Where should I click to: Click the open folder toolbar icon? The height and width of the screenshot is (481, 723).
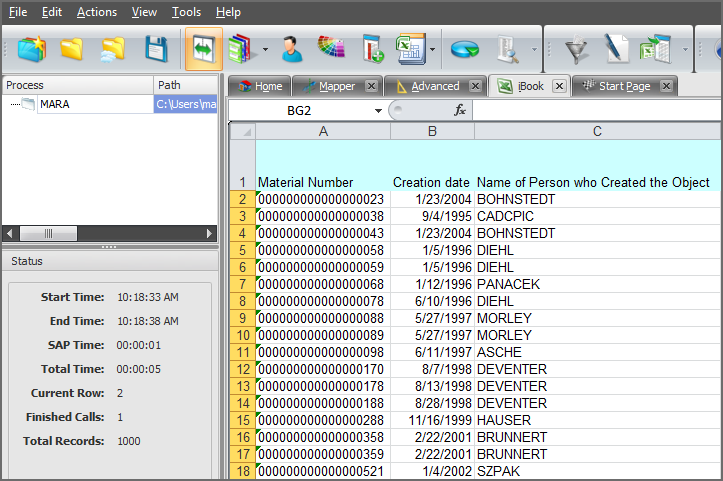coord(72,48)
